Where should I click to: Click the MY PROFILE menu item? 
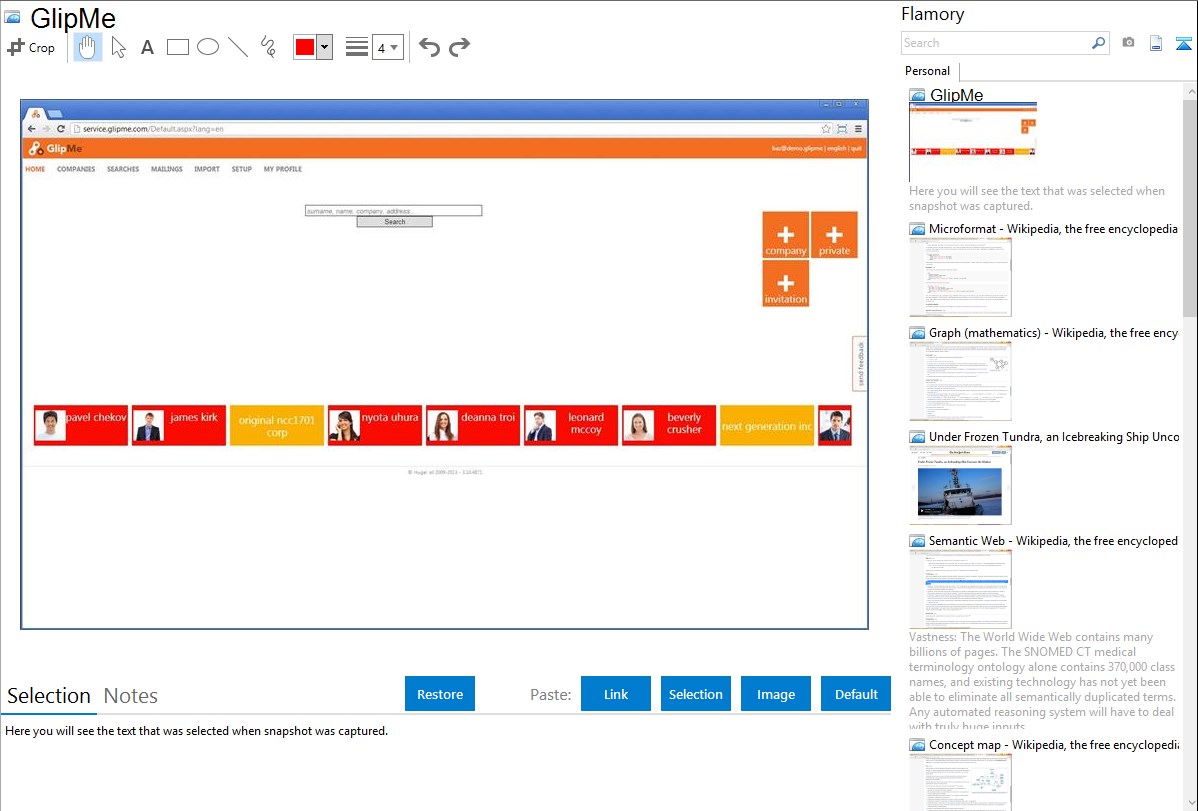coord(283,169)
